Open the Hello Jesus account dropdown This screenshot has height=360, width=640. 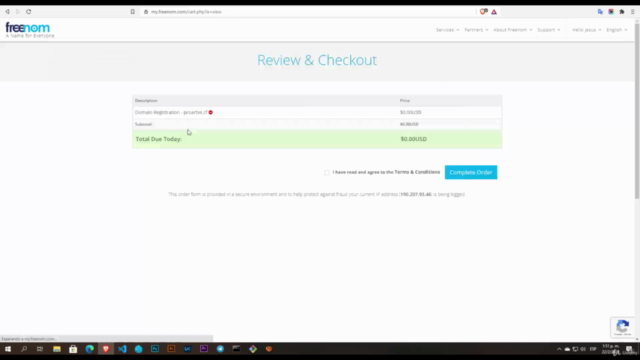pos(587,30)
